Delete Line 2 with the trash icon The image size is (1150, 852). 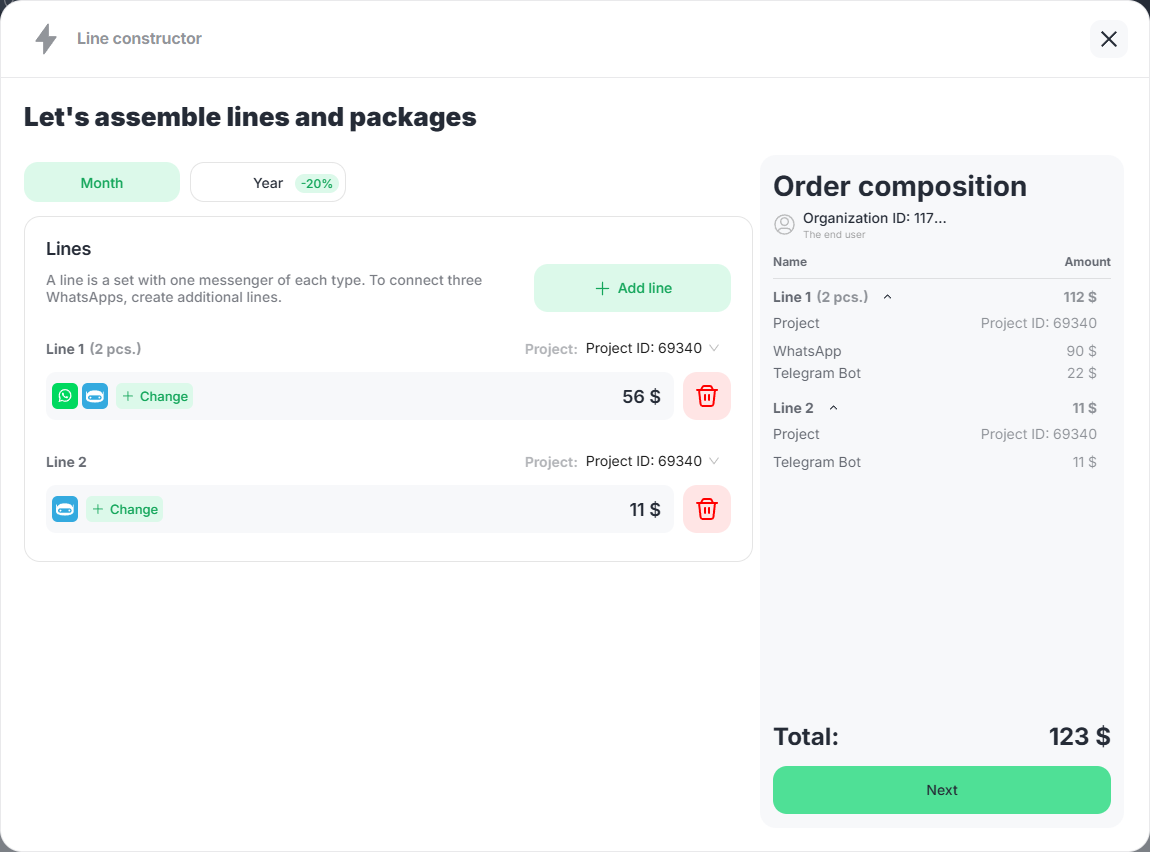point(707,509)
